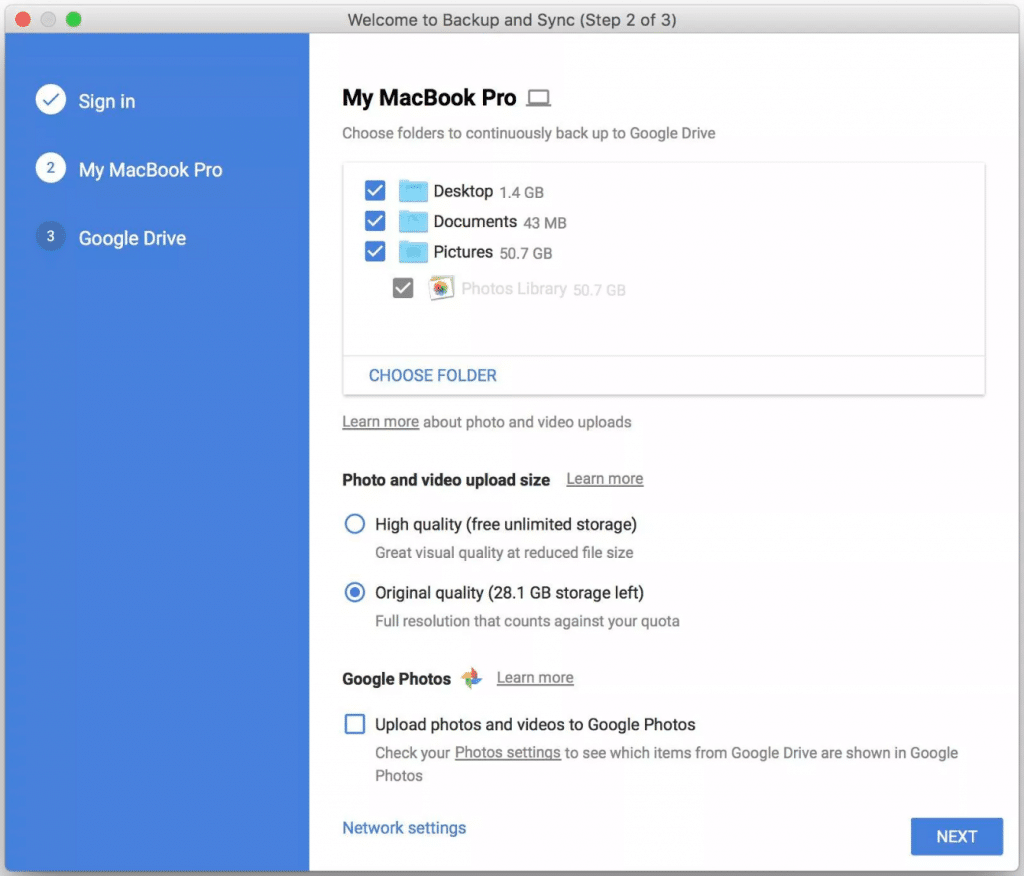This screenshot has height=876, width=1024.
Task: Click the laptop icon beside My MacBook Pro
Action: pos(540,98)
